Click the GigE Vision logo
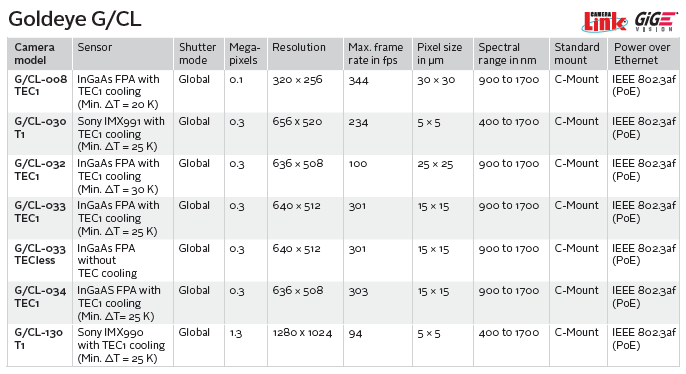The image size is (686, 374). (656, 22)
